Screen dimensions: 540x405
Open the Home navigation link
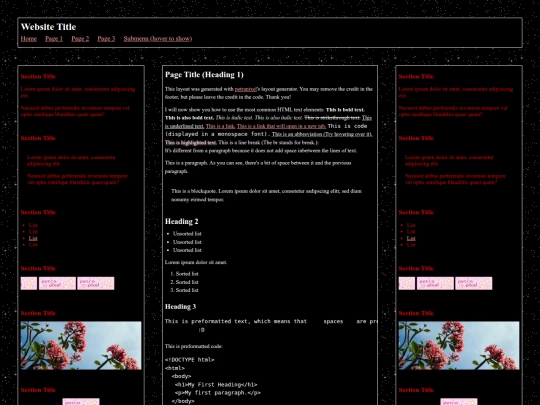[x=29, y=39]
